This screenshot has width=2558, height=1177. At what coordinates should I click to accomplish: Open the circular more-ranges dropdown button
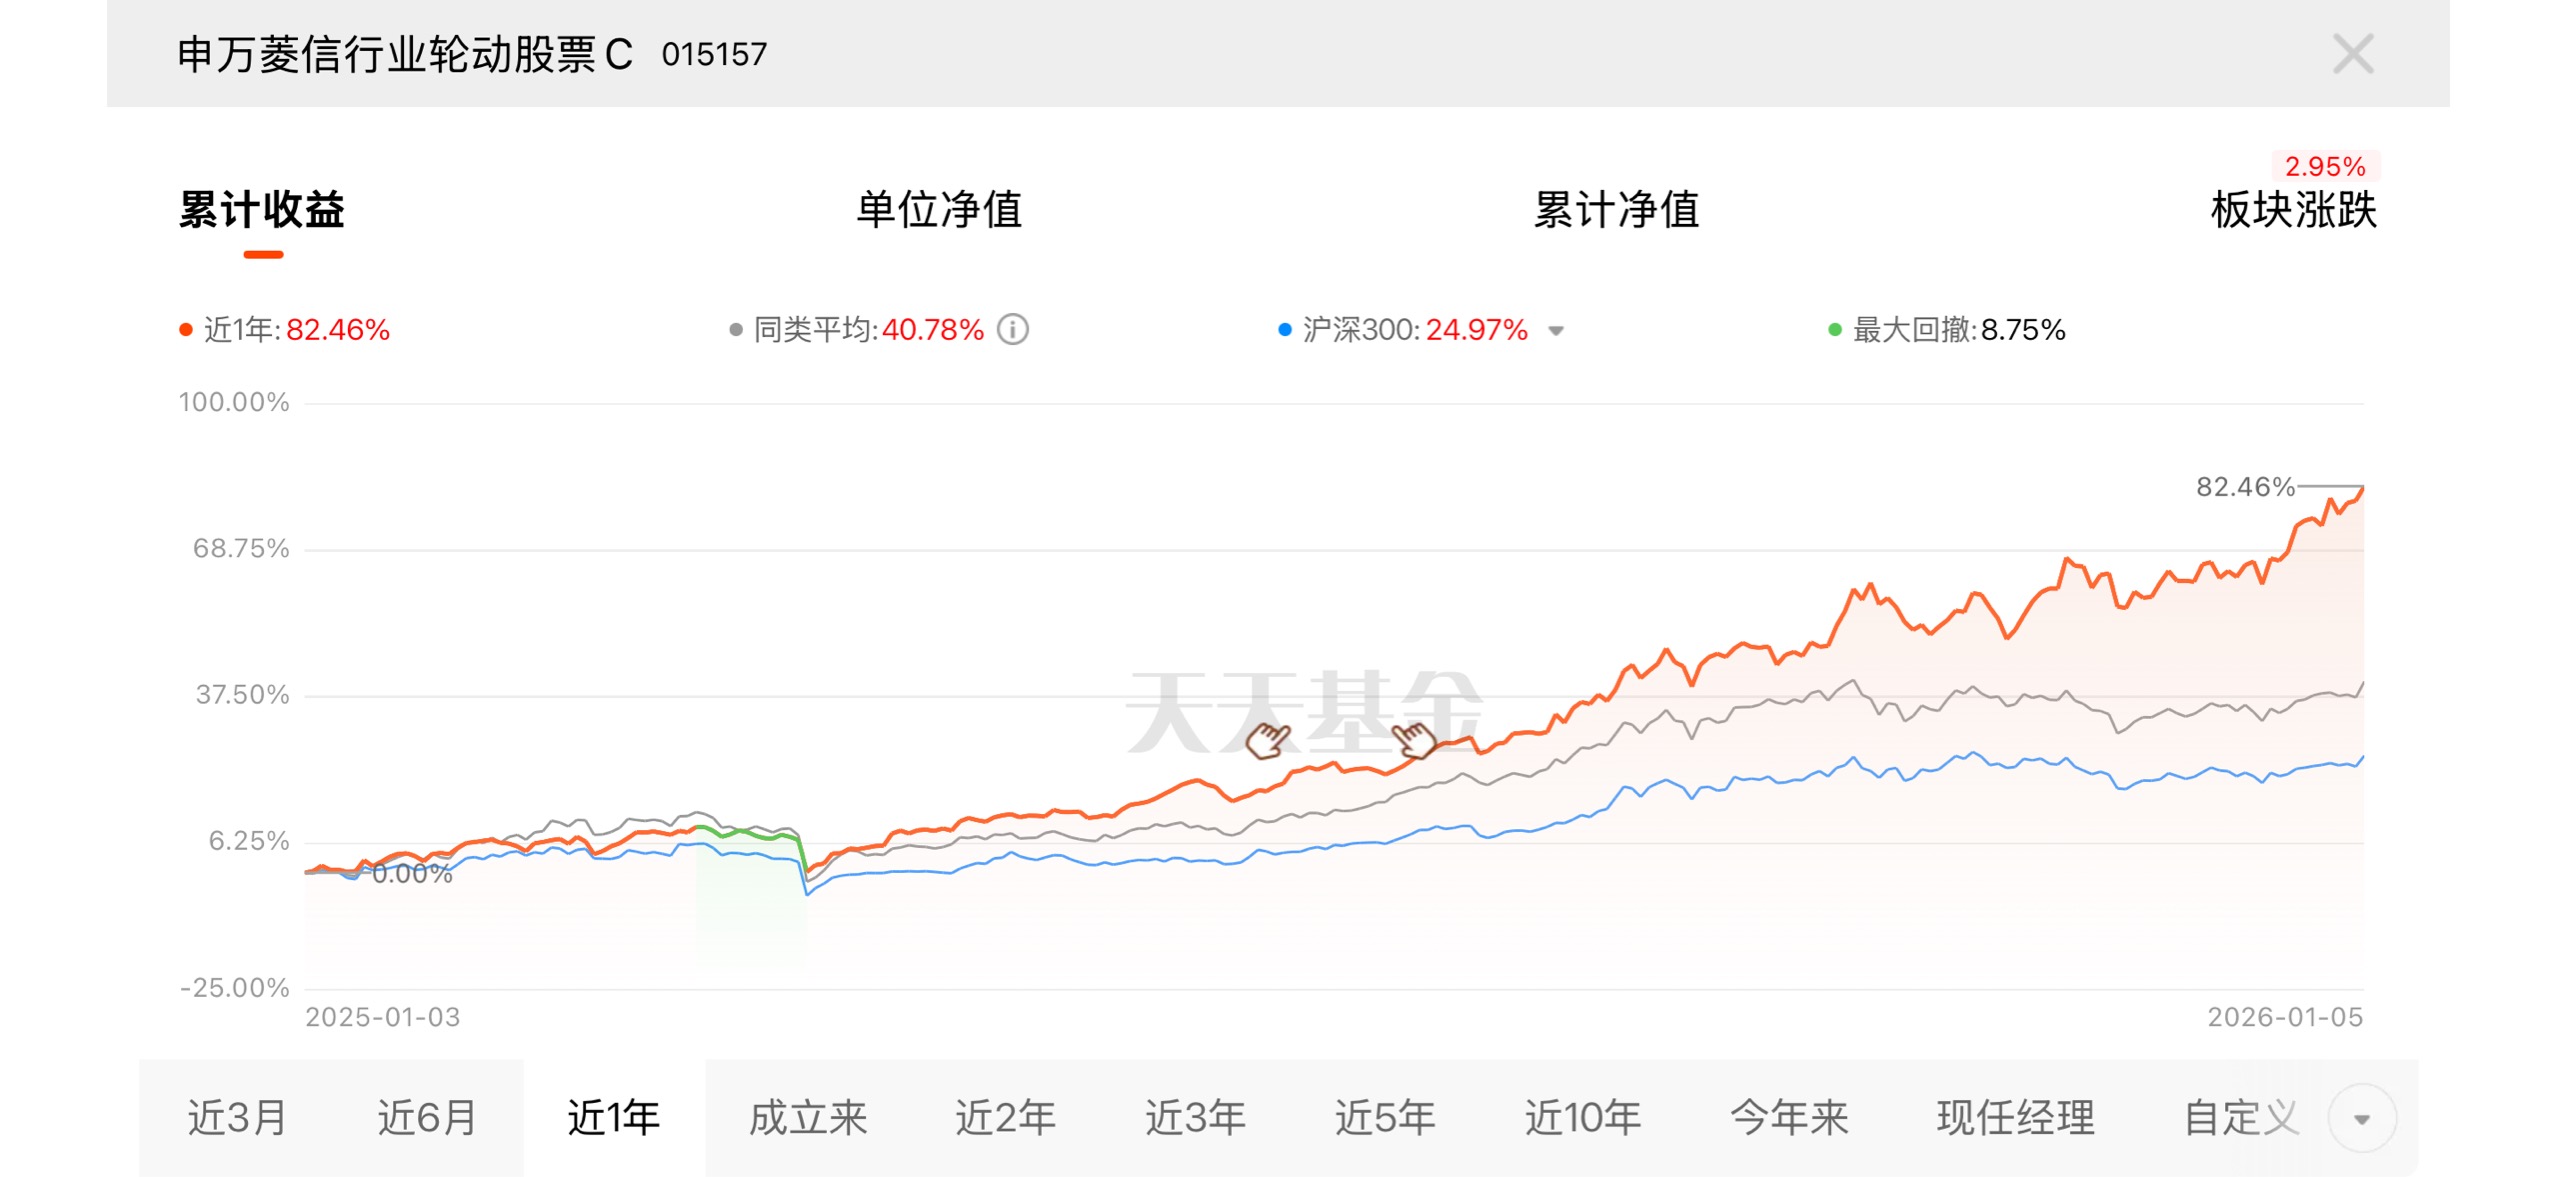2362,1118
